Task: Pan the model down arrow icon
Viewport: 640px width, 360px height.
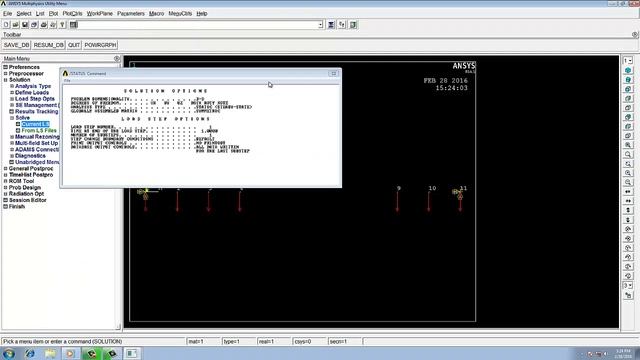Action: (x=628, y=220)
